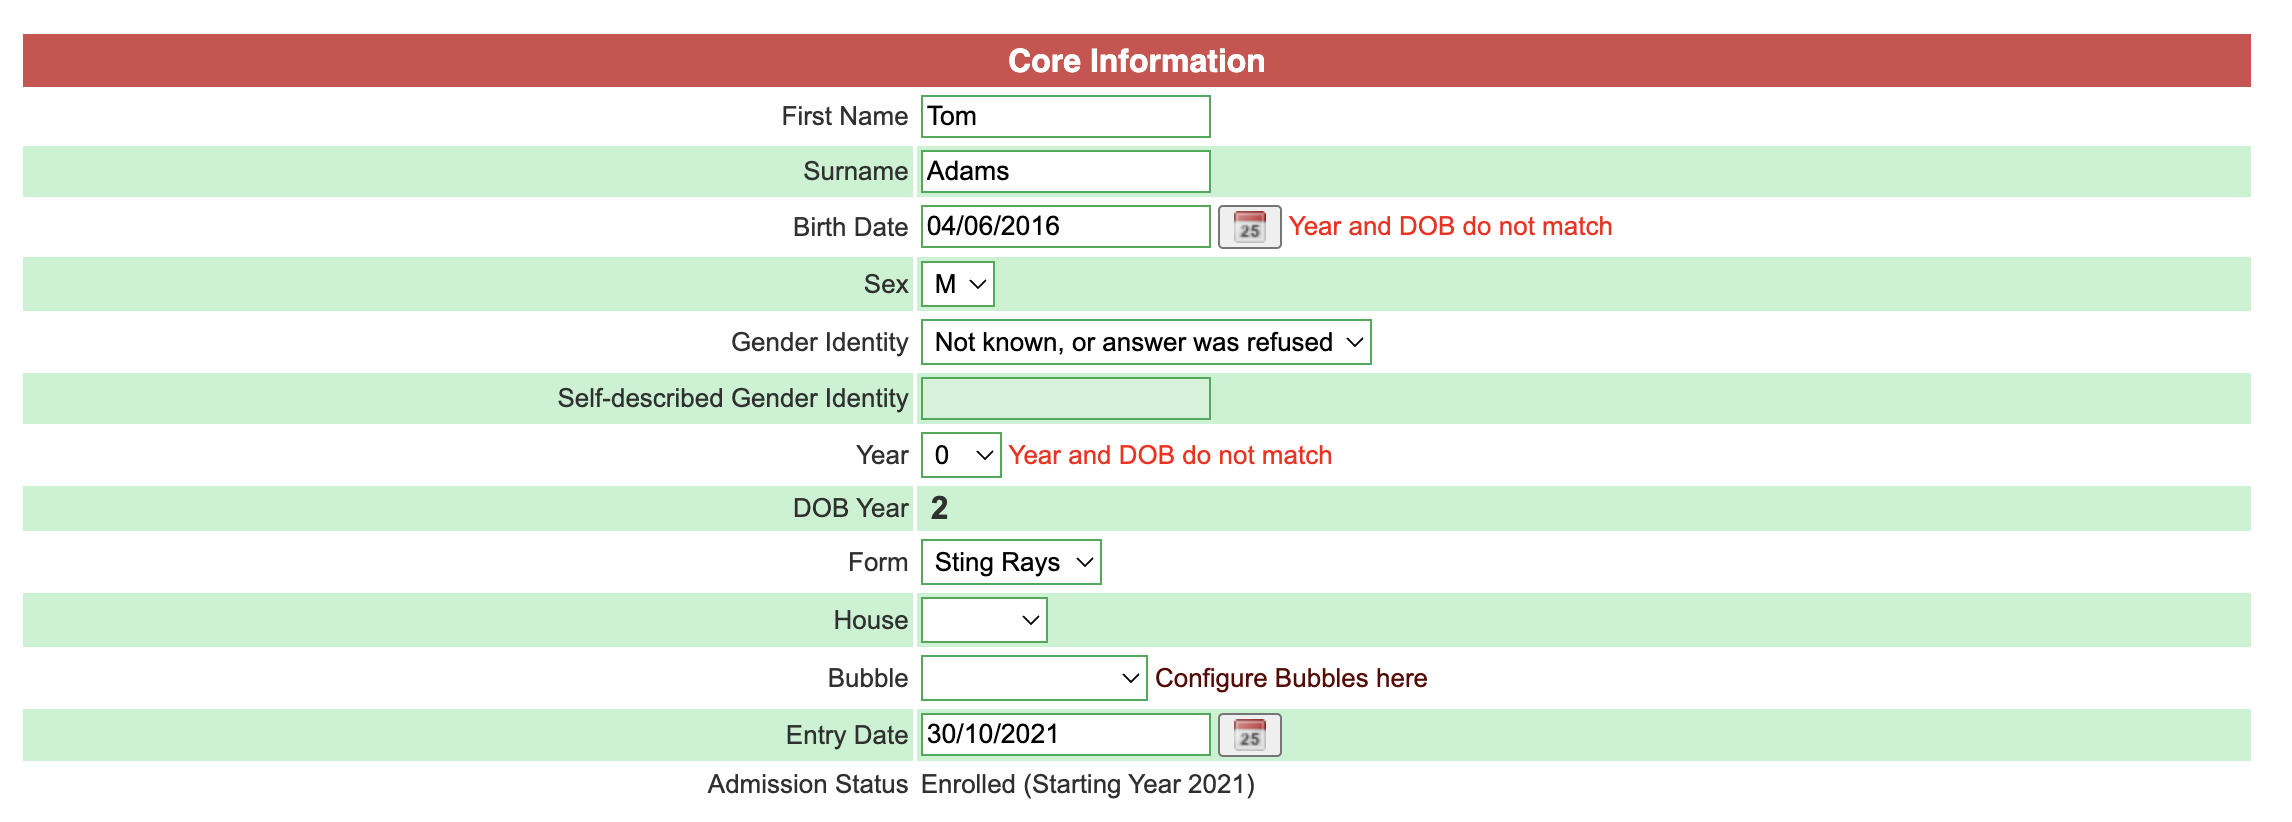Click into the First Name field containing Tom
Viewport: 2292px width, 822px height.
pos(1065,116)
